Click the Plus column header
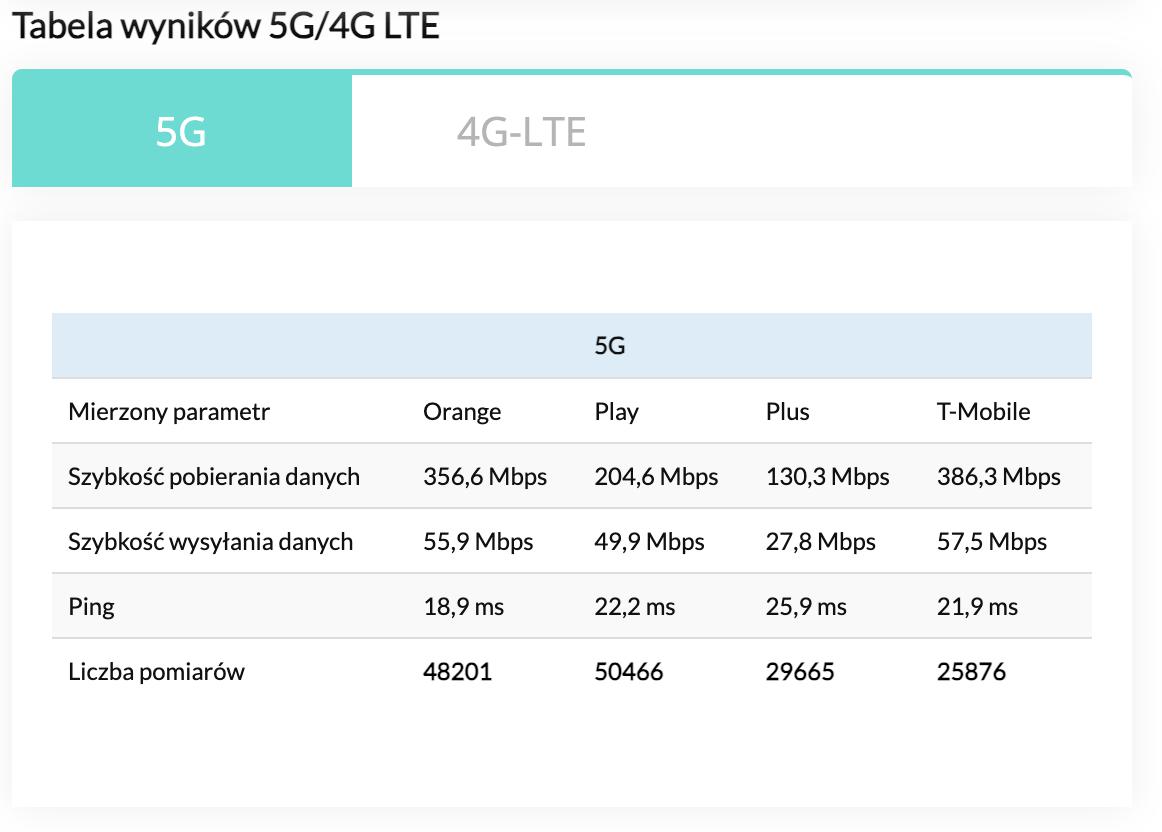This screenshot has height=832, width=1162. pyautogui.click(x=787, y=411)
